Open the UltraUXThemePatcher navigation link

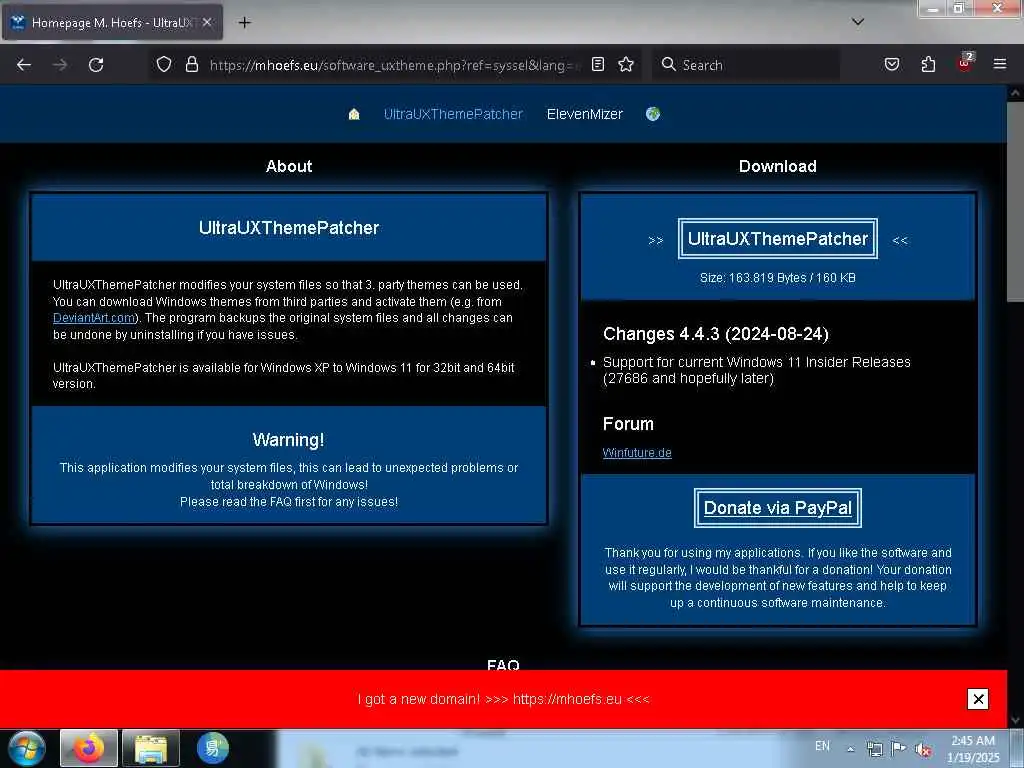(453, 114)
